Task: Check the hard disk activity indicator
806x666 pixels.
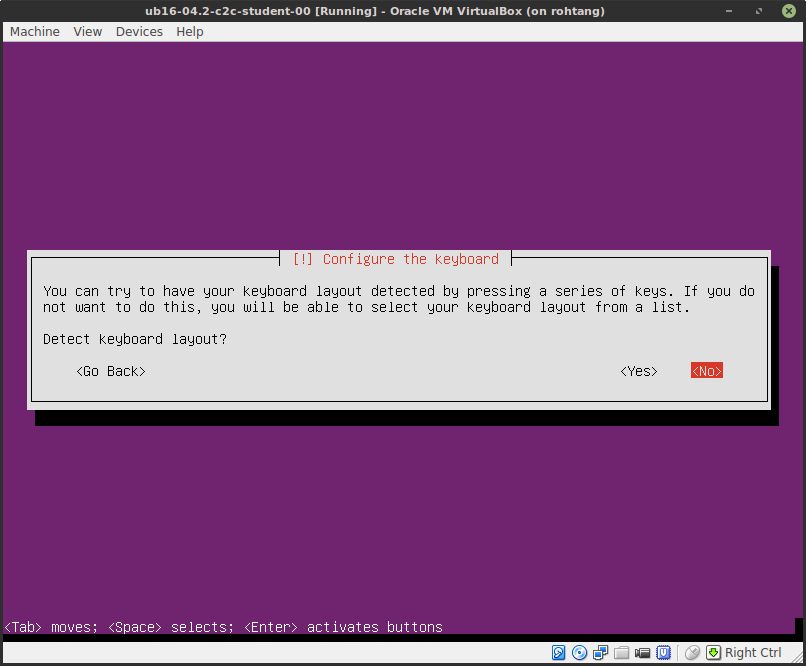Action: (558, 652)
